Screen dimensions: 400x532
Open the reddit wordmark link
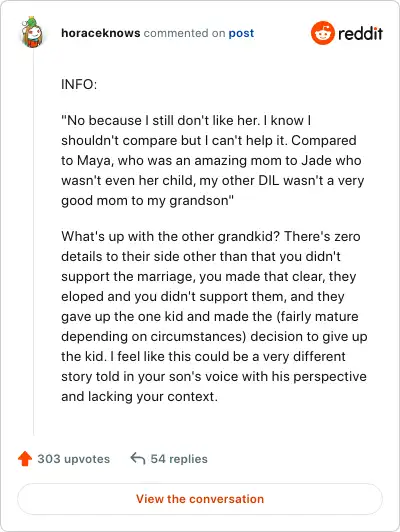pyautogui.click(x=360, y=33)
